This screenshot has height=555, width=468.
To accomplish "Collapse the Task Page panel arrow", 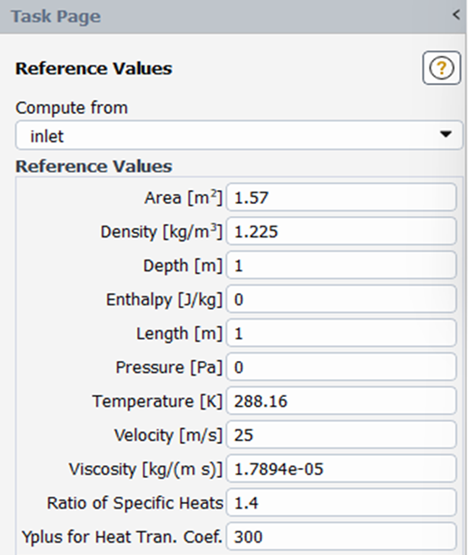I will click(x=456, y=15).
